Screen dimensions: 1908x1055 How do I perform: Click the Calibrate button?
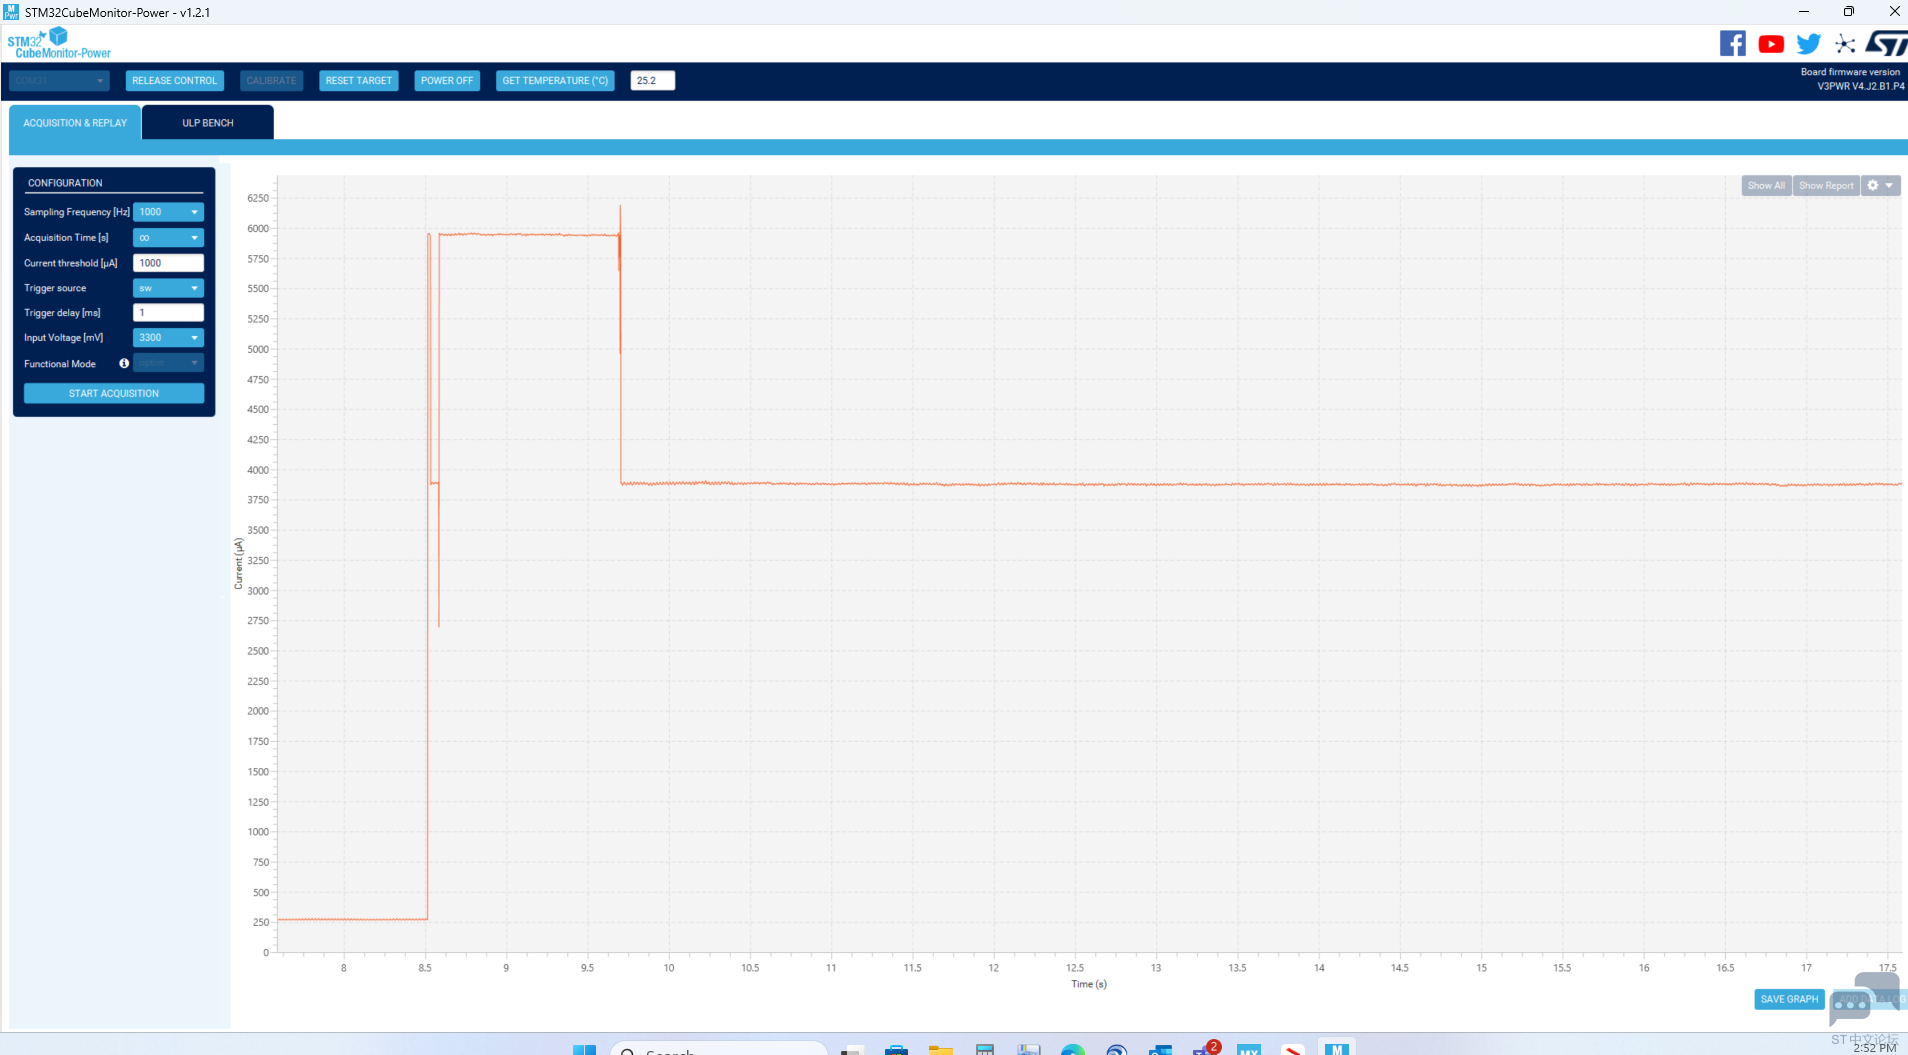pos(271,80)
